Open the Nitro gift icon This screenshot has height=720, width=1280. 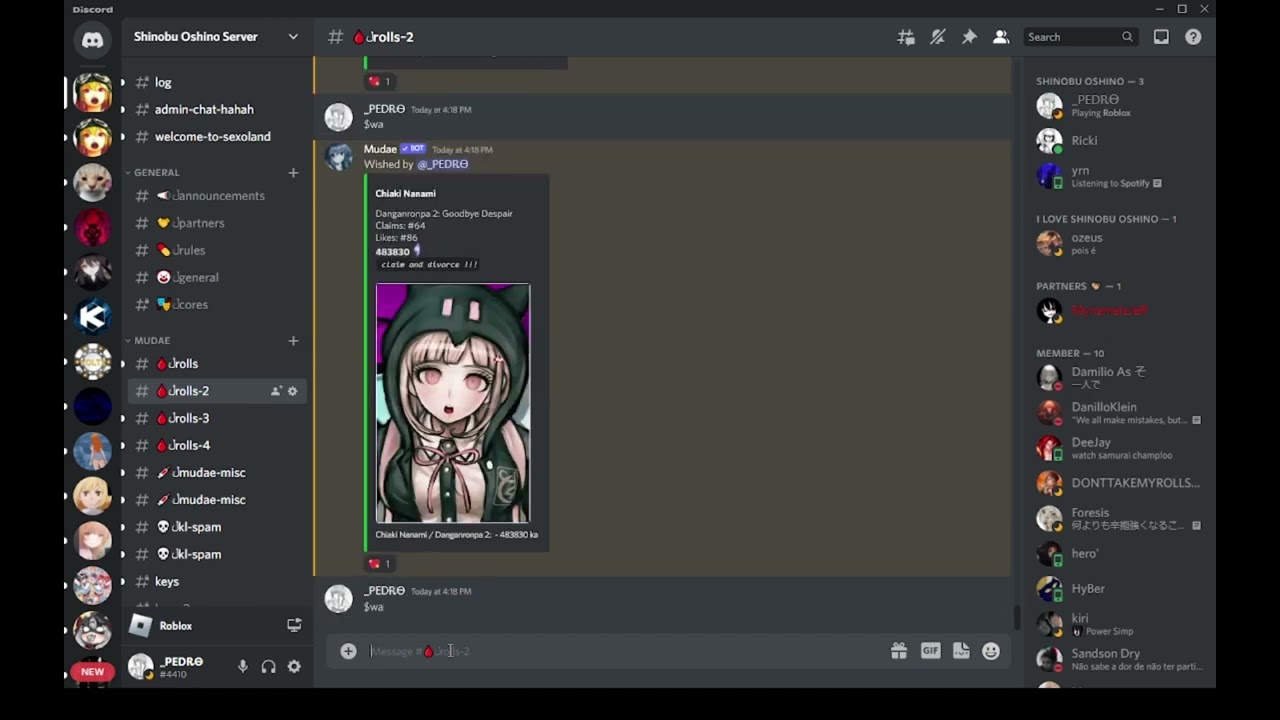coord(899,651)
